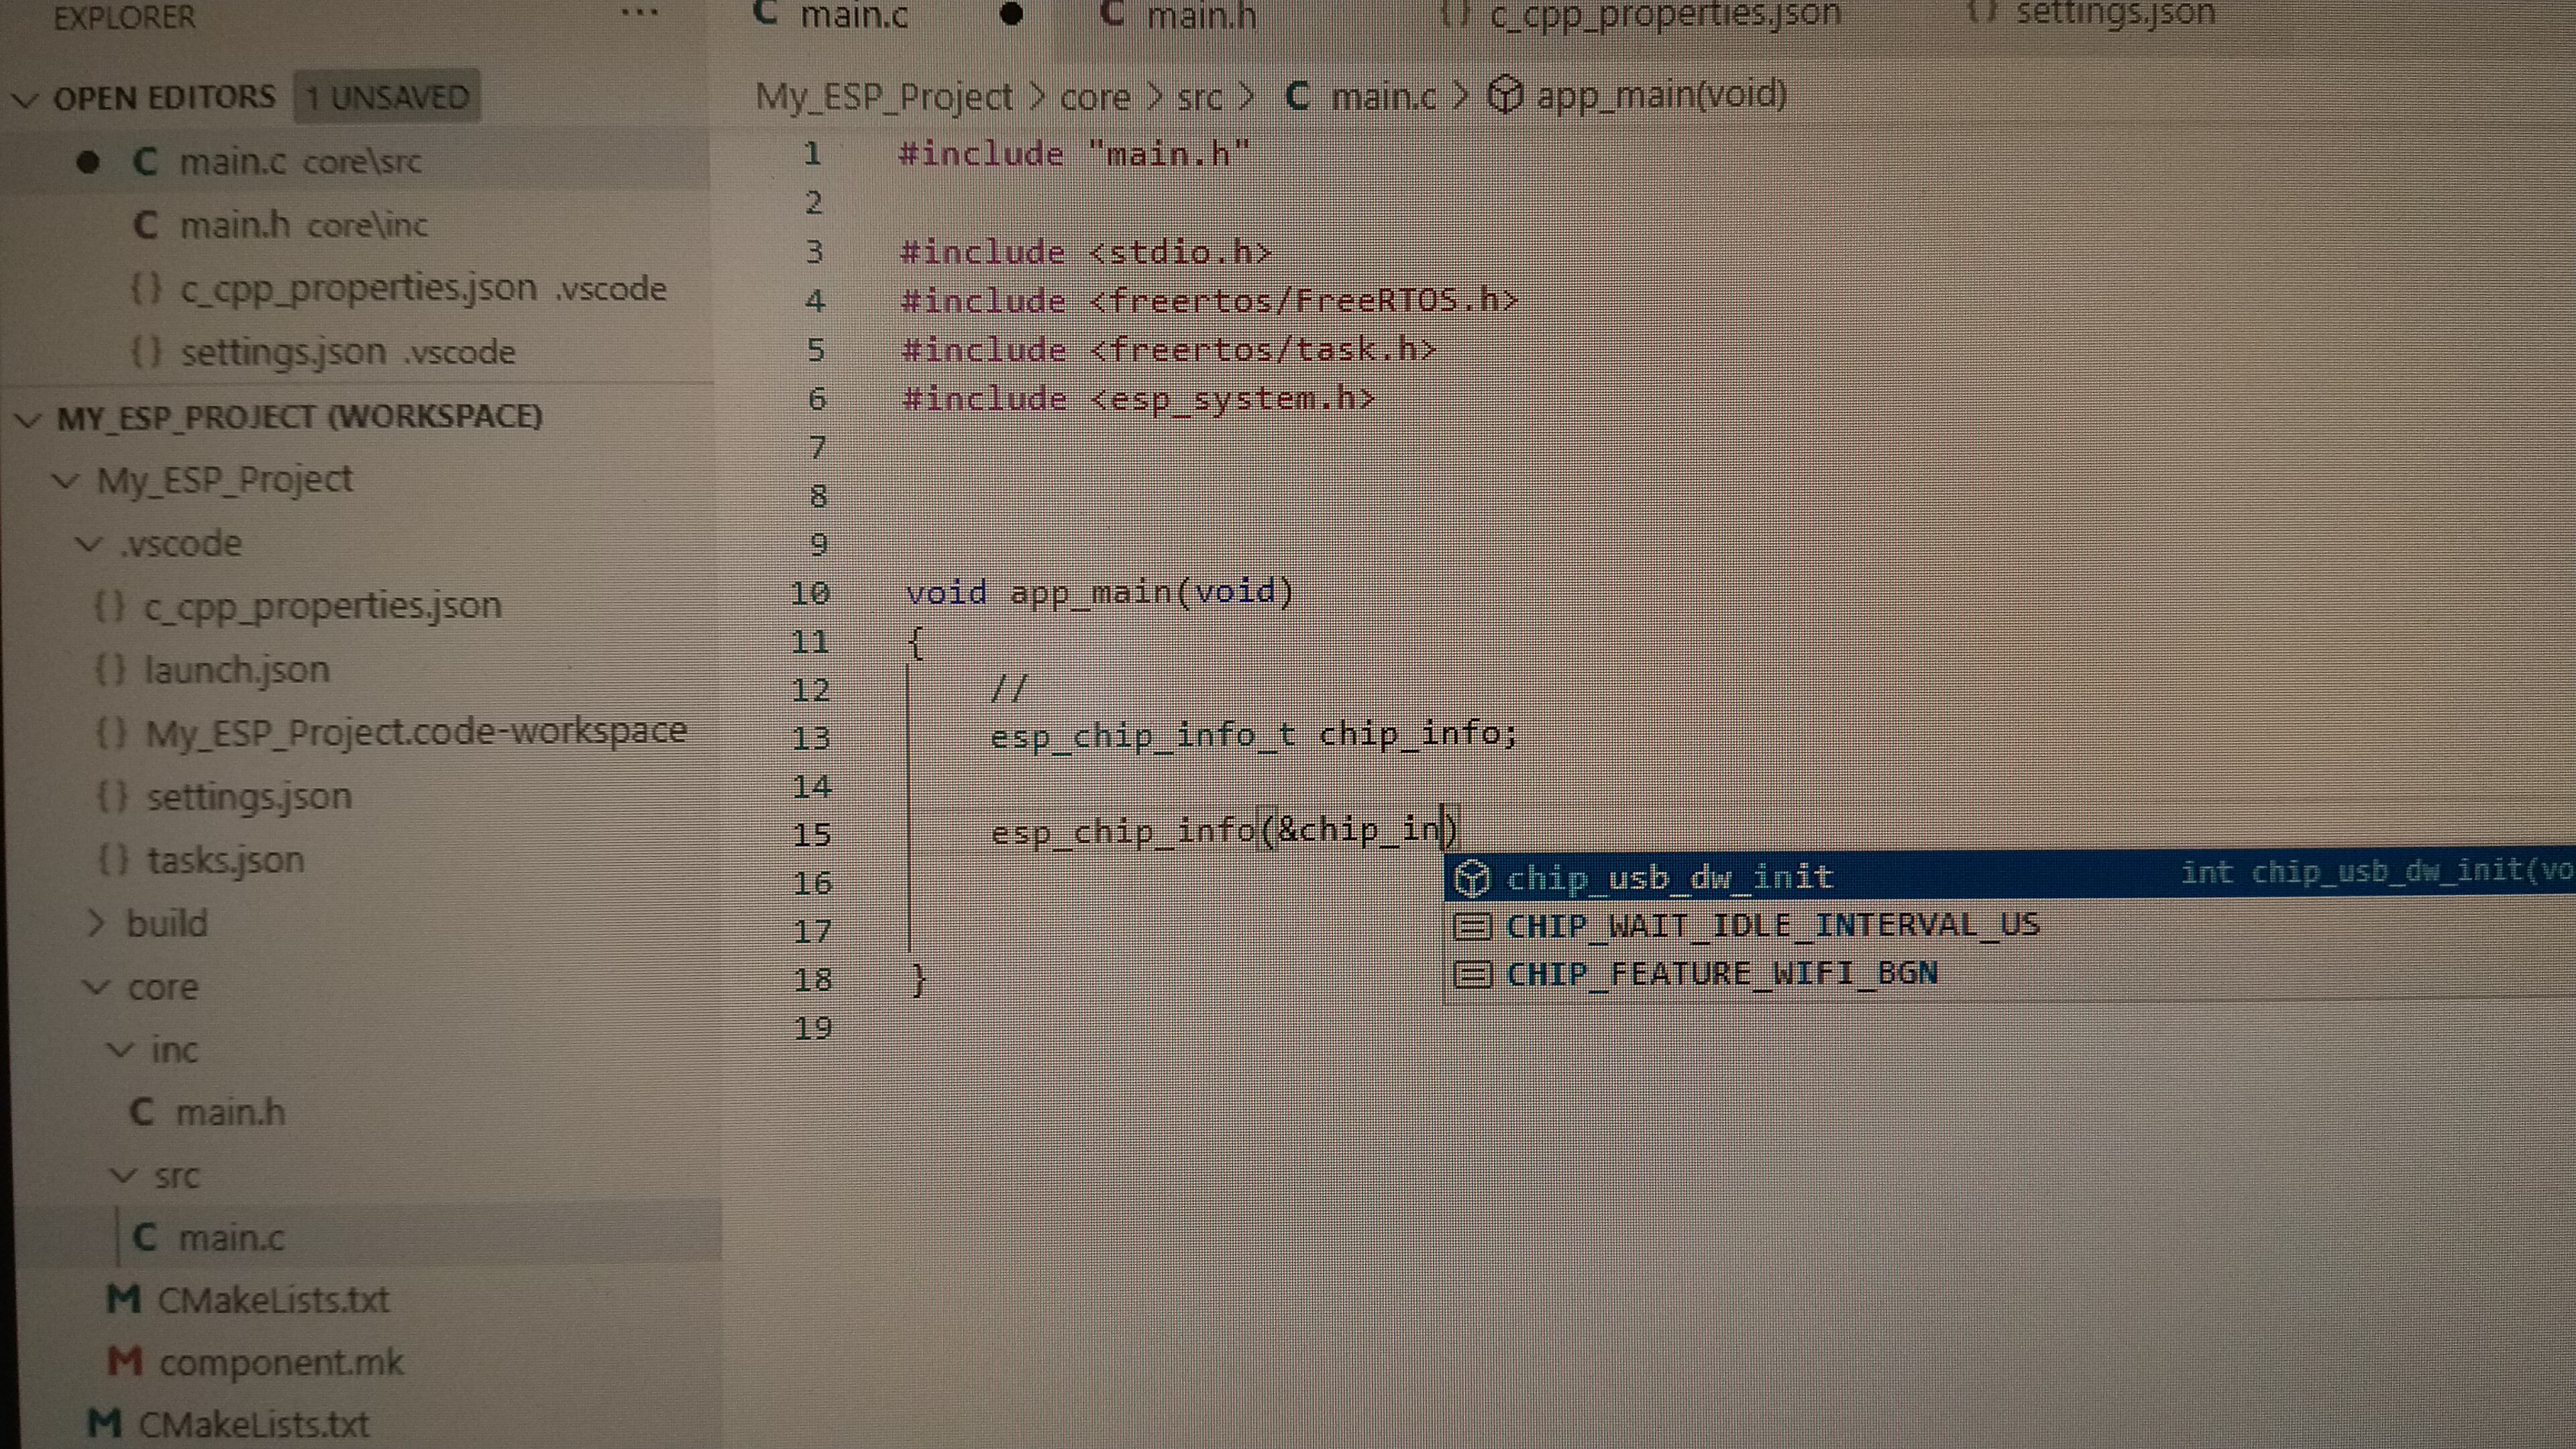Expand the build folder
The height and width of the screenshot is (1449, 2576).
pyautogui.click(x=96, y=923)
